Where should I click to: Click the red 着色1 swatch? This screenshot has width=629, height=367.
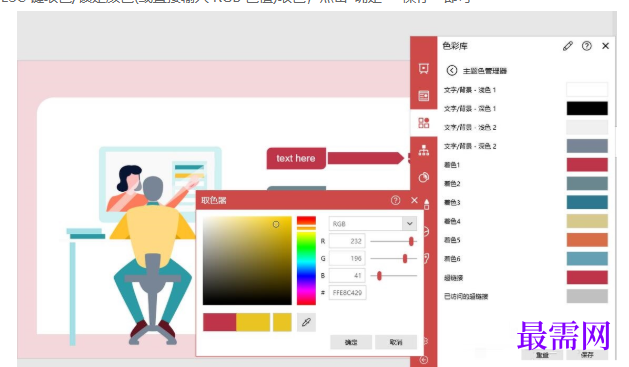tap(587, 165)
